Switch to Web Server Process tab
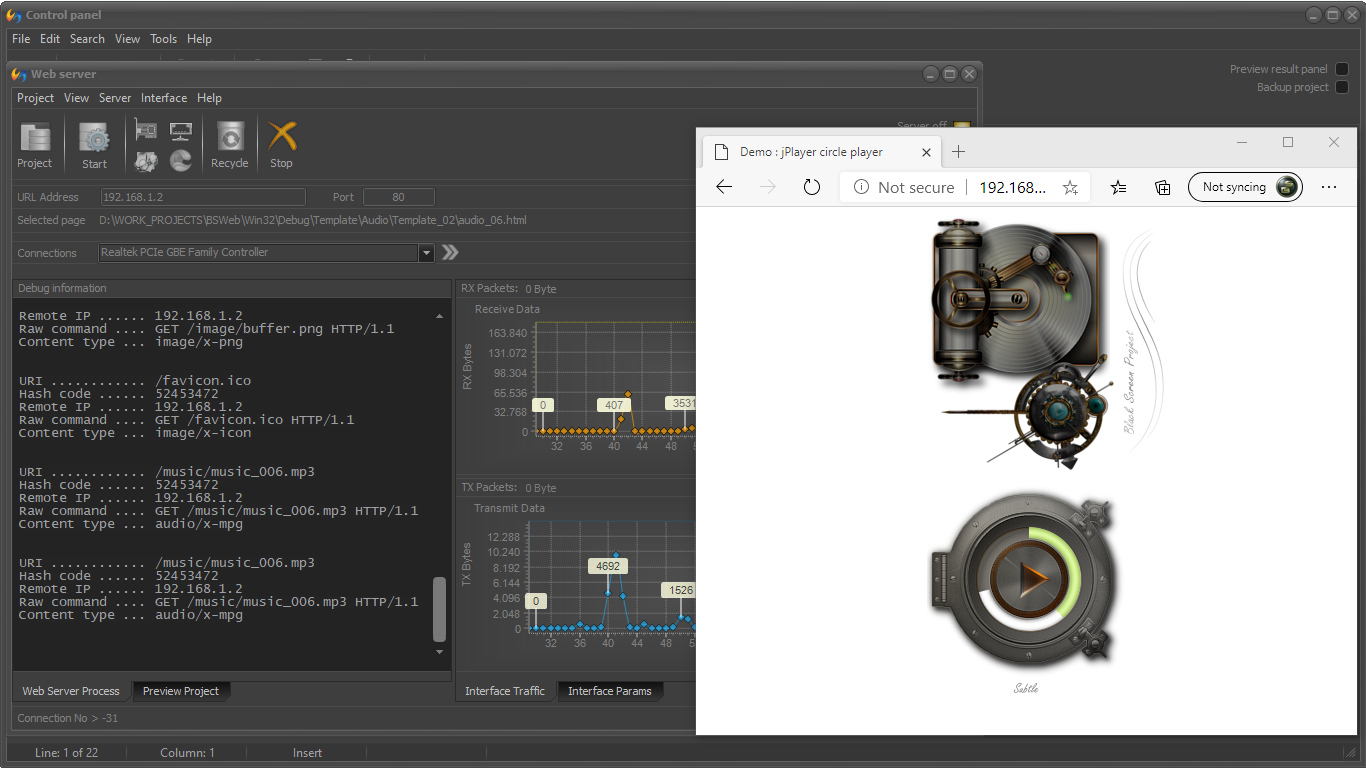The width and height of the screenshot is (1366, 768). pyautogui.click(x=71, y=691)
